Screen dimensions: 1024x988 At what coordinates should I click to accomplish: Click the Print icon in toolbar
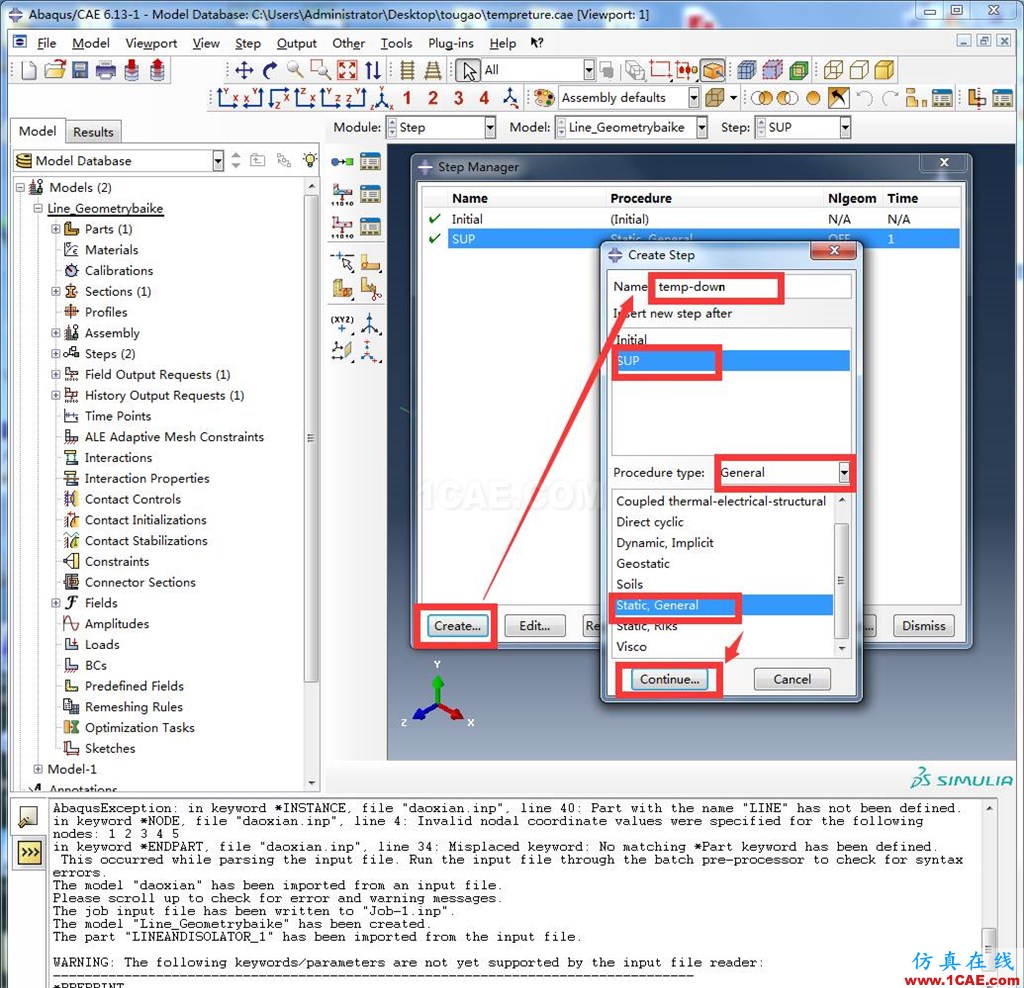click(x=106, y=70)
